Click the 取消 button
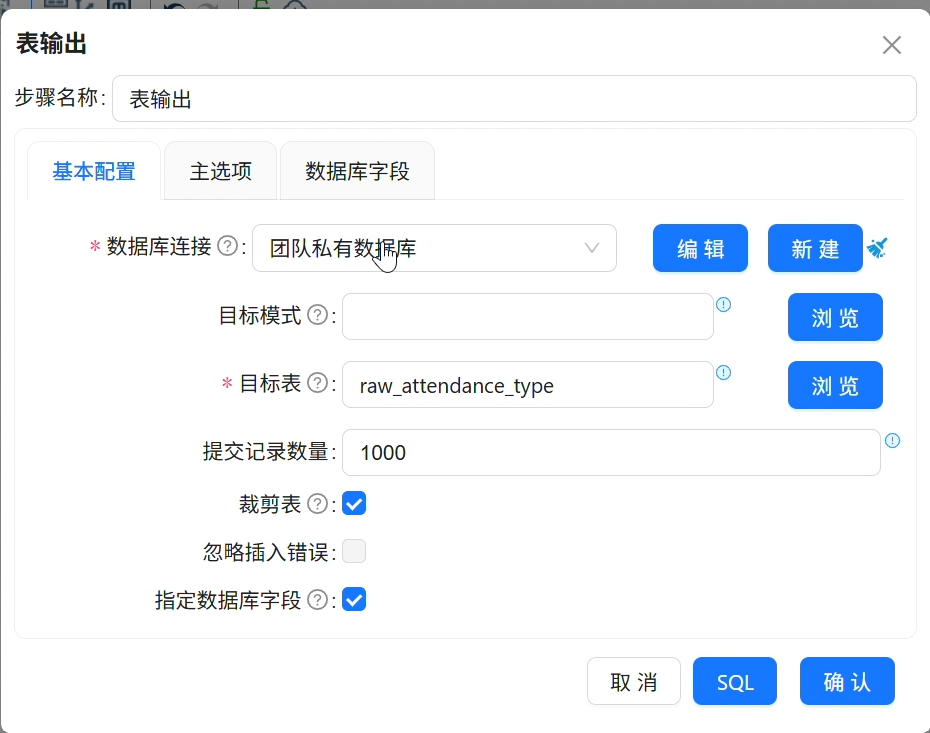This screenshot has width=930, height=733. coord(634,681)
